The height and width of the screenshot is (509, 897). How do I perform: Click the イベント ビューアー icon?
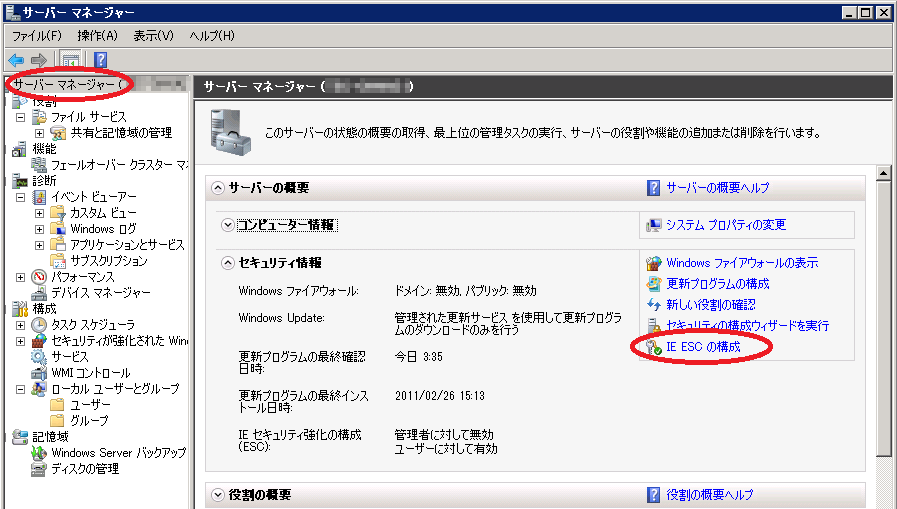click(x=39, y=197)
